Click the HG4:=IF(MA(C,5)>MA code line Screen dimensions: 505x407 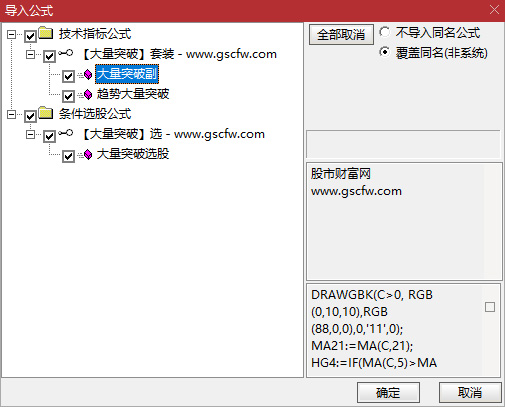pos(374,363)
